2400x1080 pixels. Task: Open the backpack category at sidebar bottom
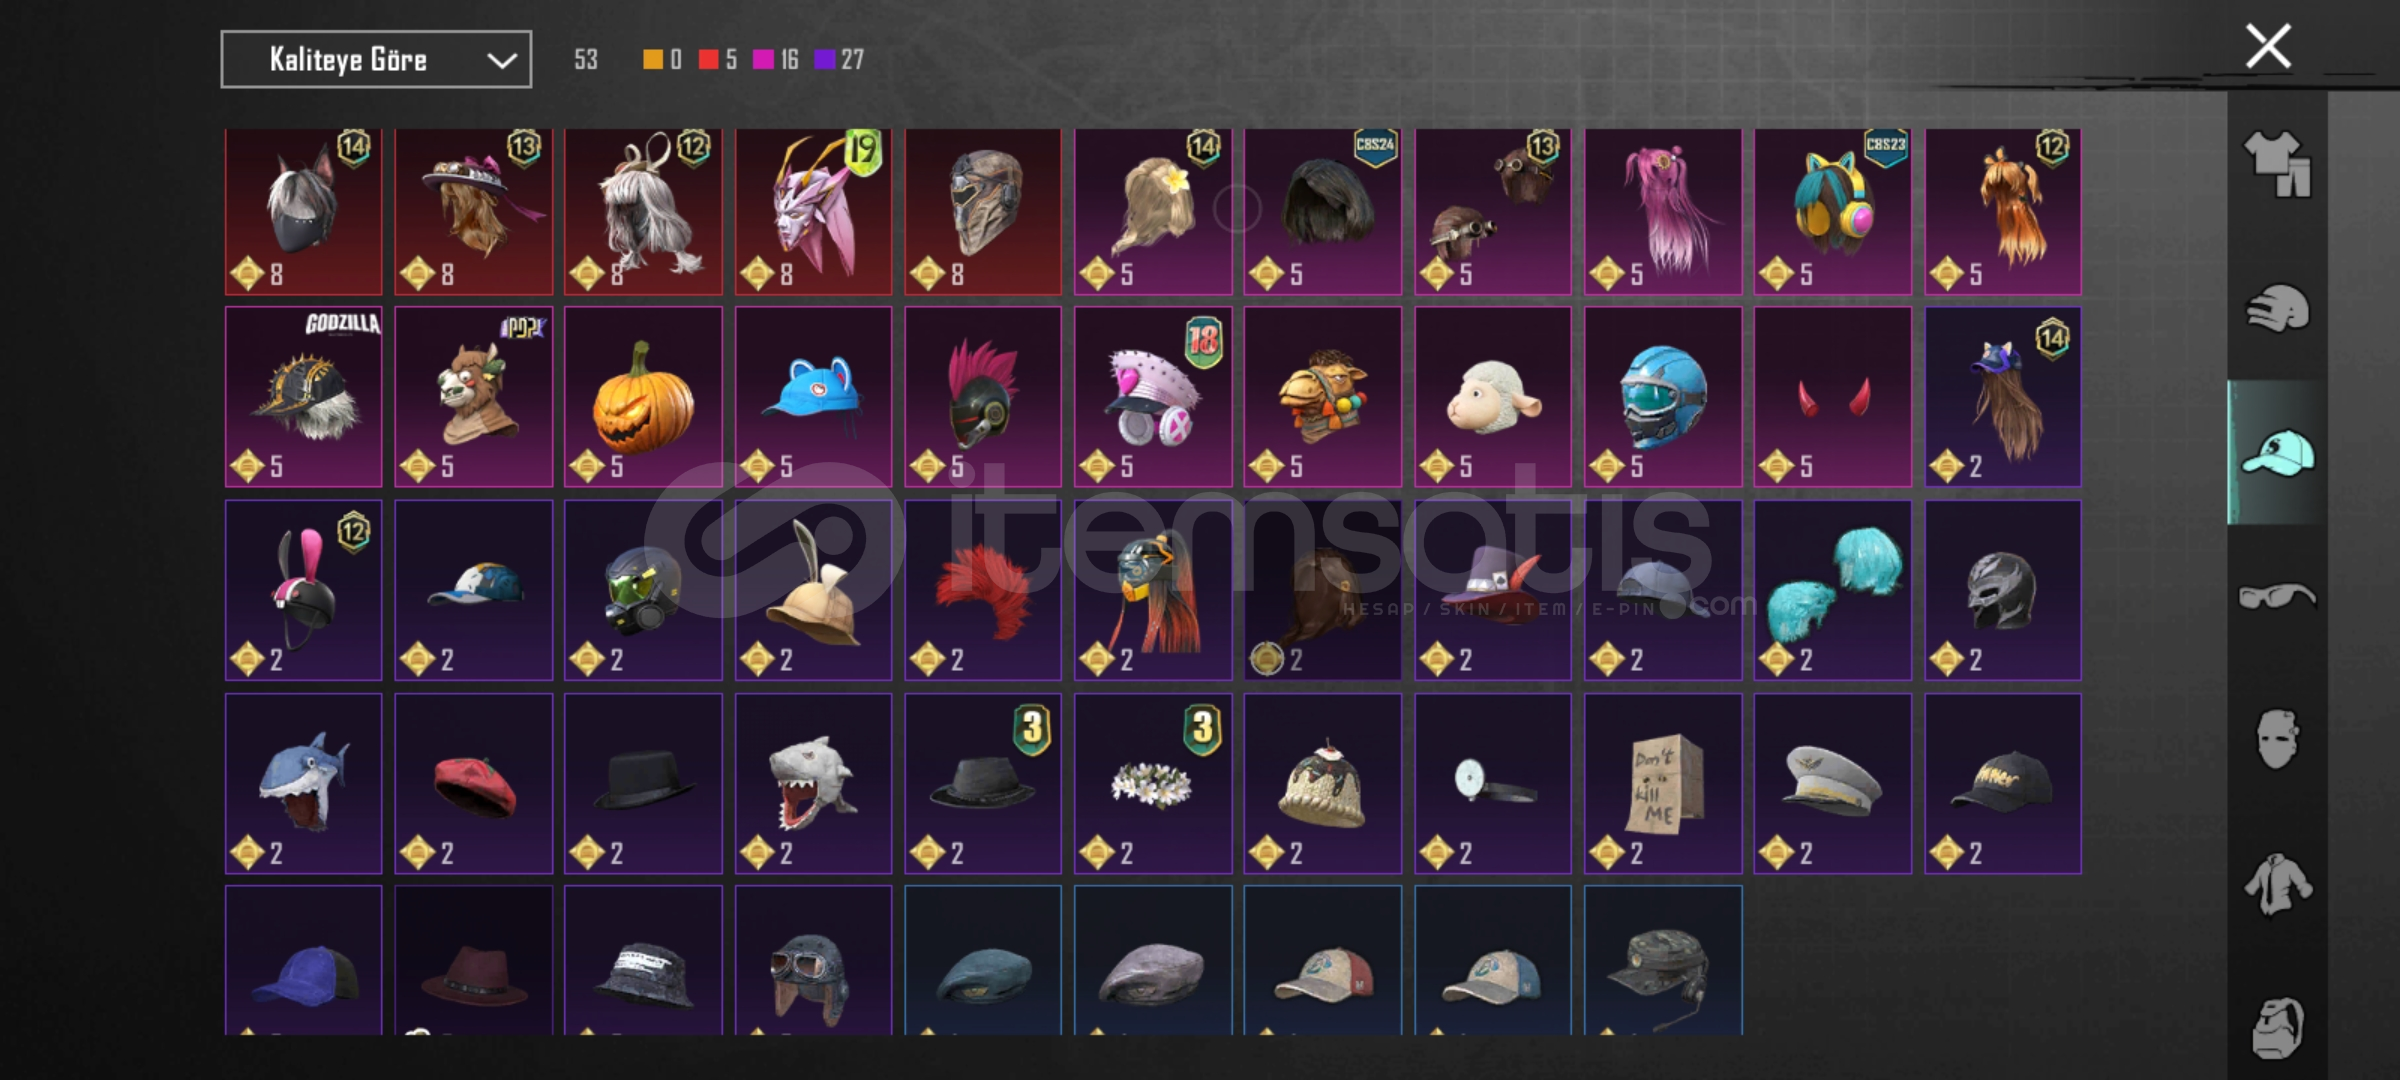click(x=2277, y=1027)
